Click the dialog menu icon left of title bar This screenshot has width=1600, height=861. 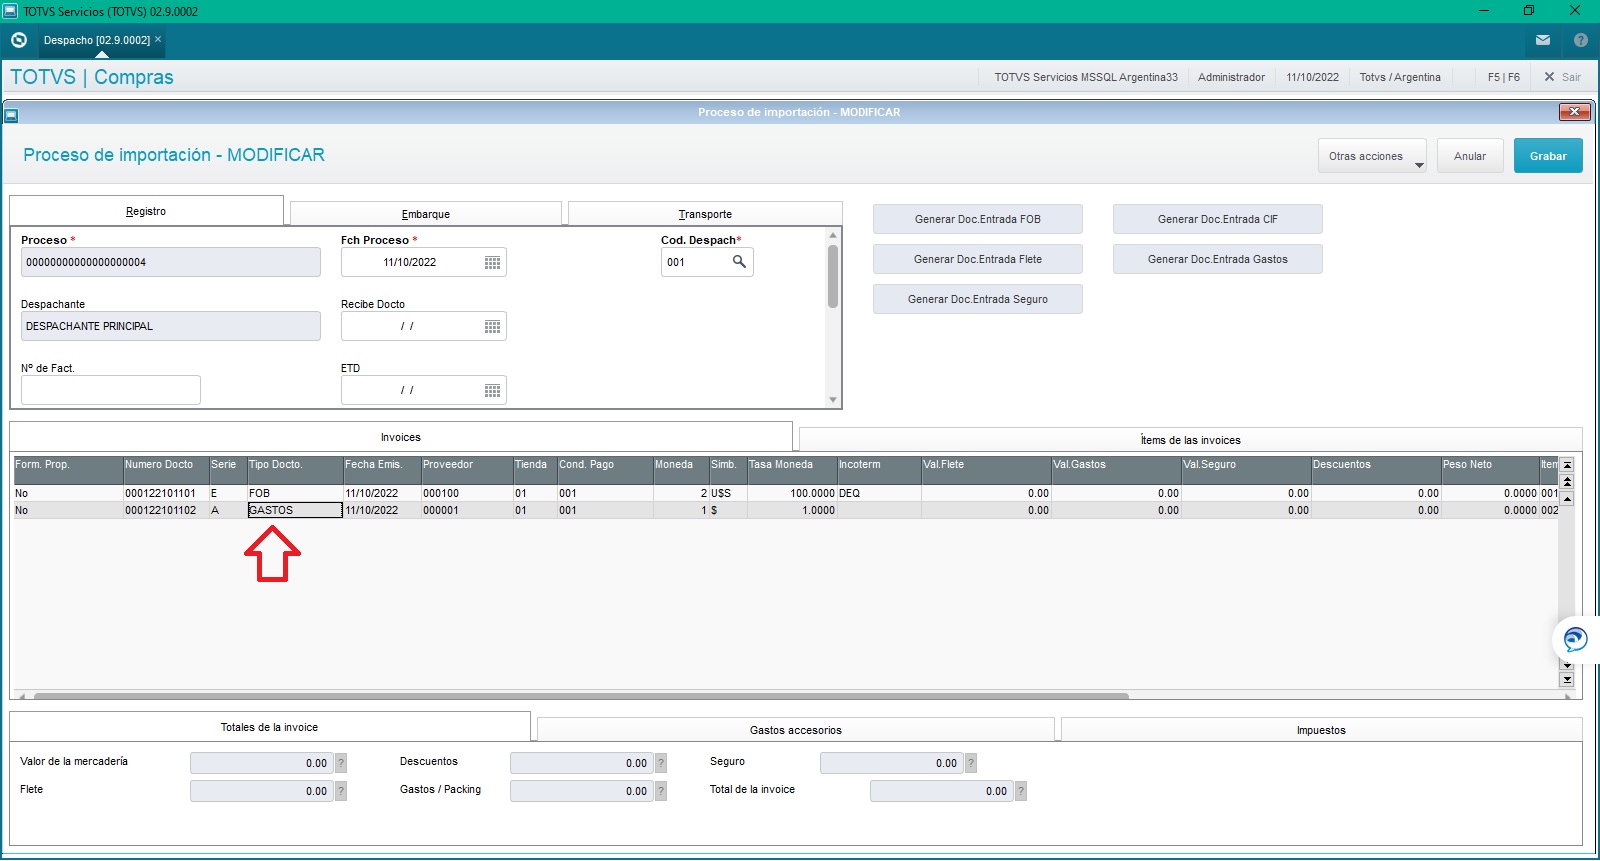(x=11, y=115)
